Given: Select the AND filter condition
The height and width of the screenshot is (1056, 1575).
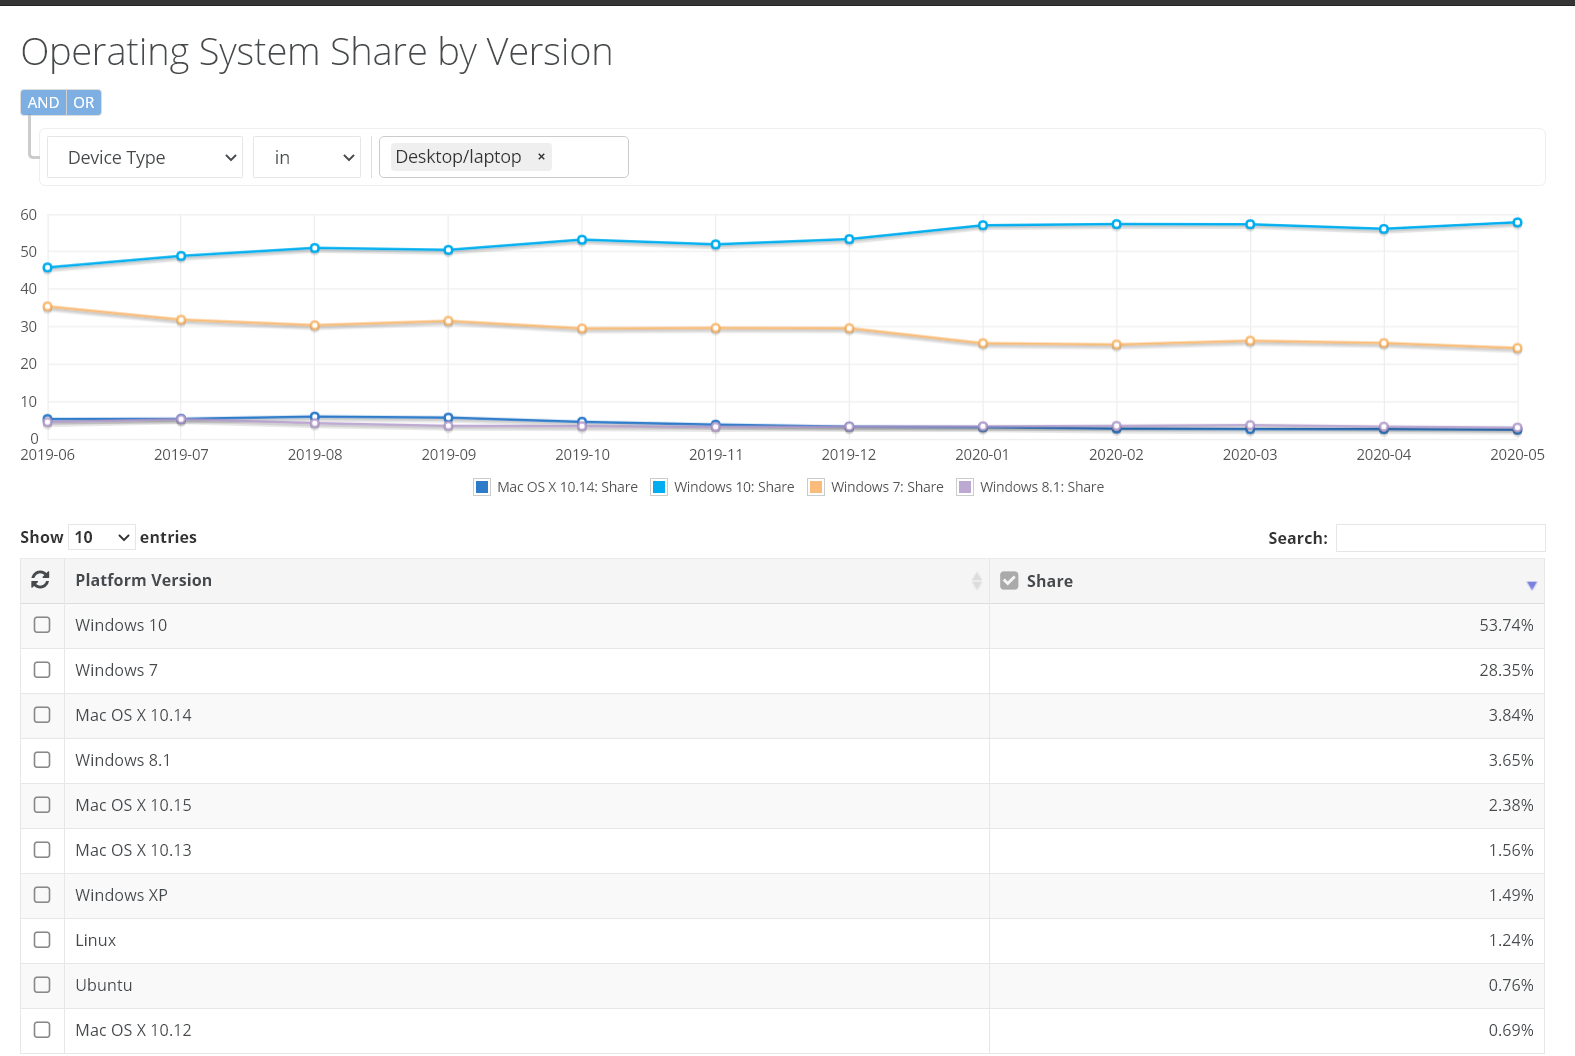Looking at the screenshot, I should tap(42, 102).
